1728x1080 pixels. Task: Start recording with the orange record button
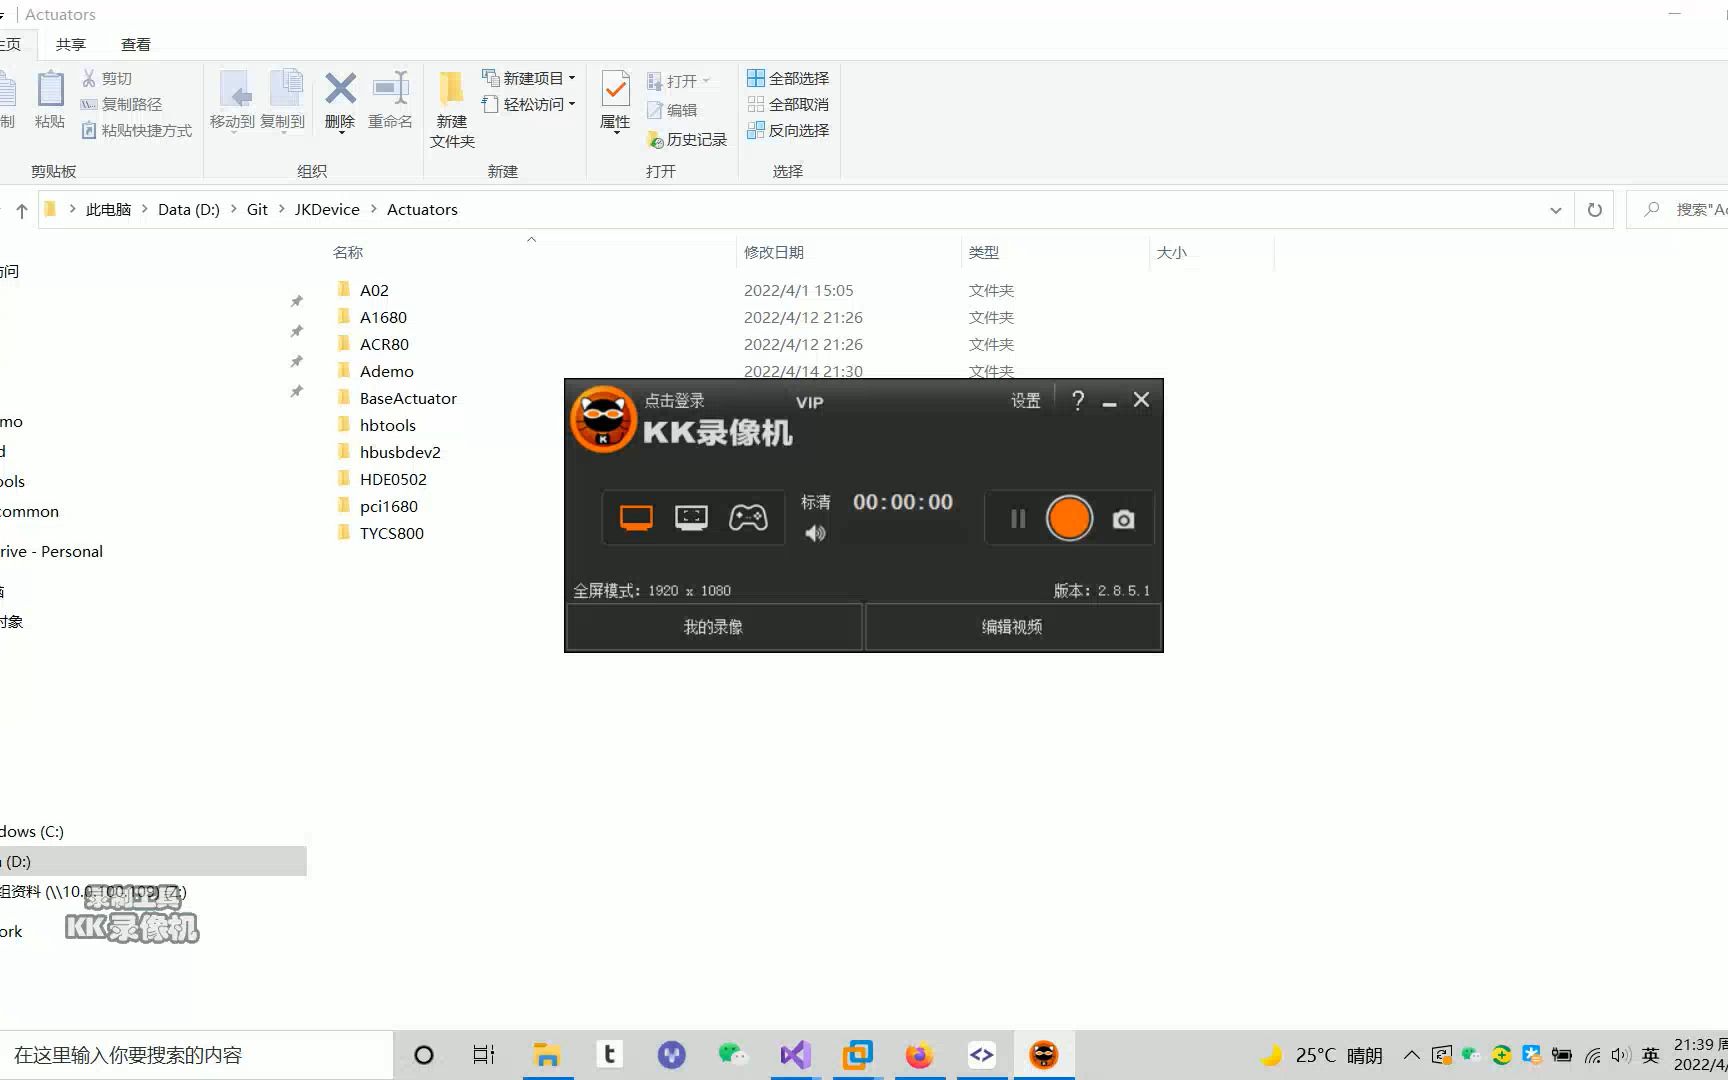coord(1069,518)
